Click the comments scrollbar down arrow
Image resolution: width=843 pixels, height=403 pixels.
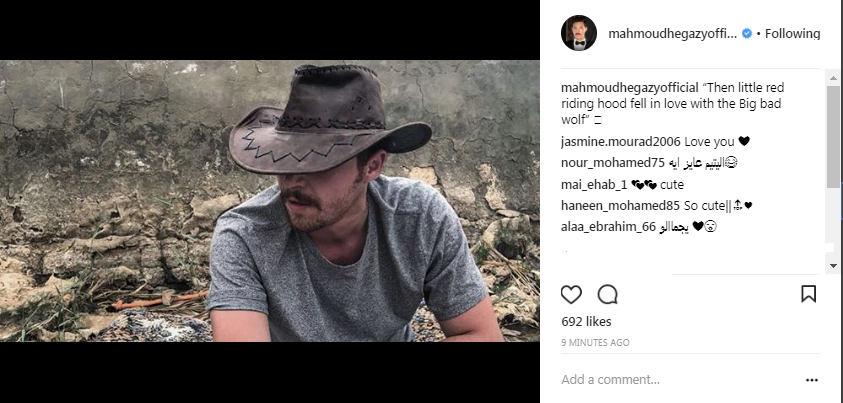pyautogui.click(x=833, y=265)
